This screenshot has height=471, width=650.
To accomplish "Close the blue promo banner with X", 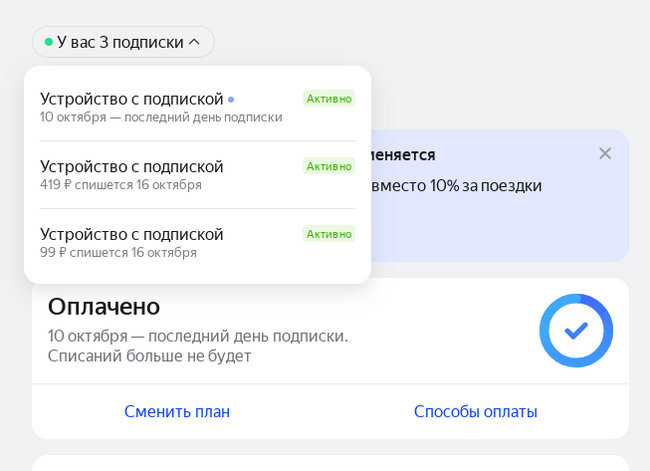I will pyautogui.click(x=605, y=153).
